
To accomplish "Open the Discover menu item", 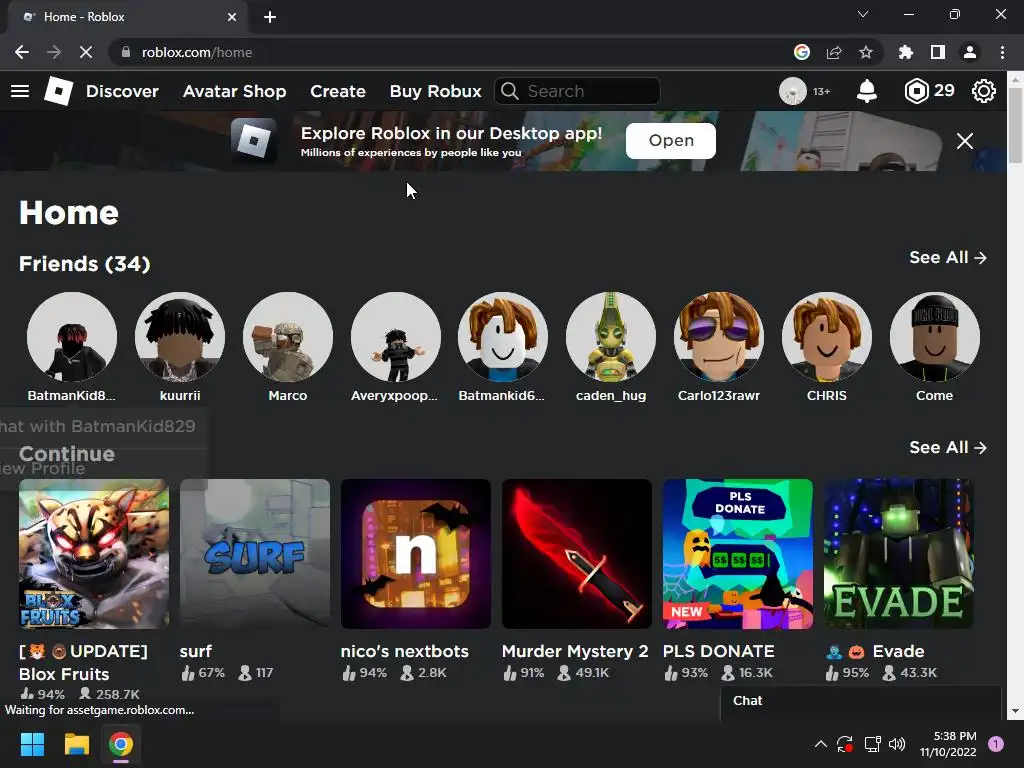I will click(x=122, y=91).
